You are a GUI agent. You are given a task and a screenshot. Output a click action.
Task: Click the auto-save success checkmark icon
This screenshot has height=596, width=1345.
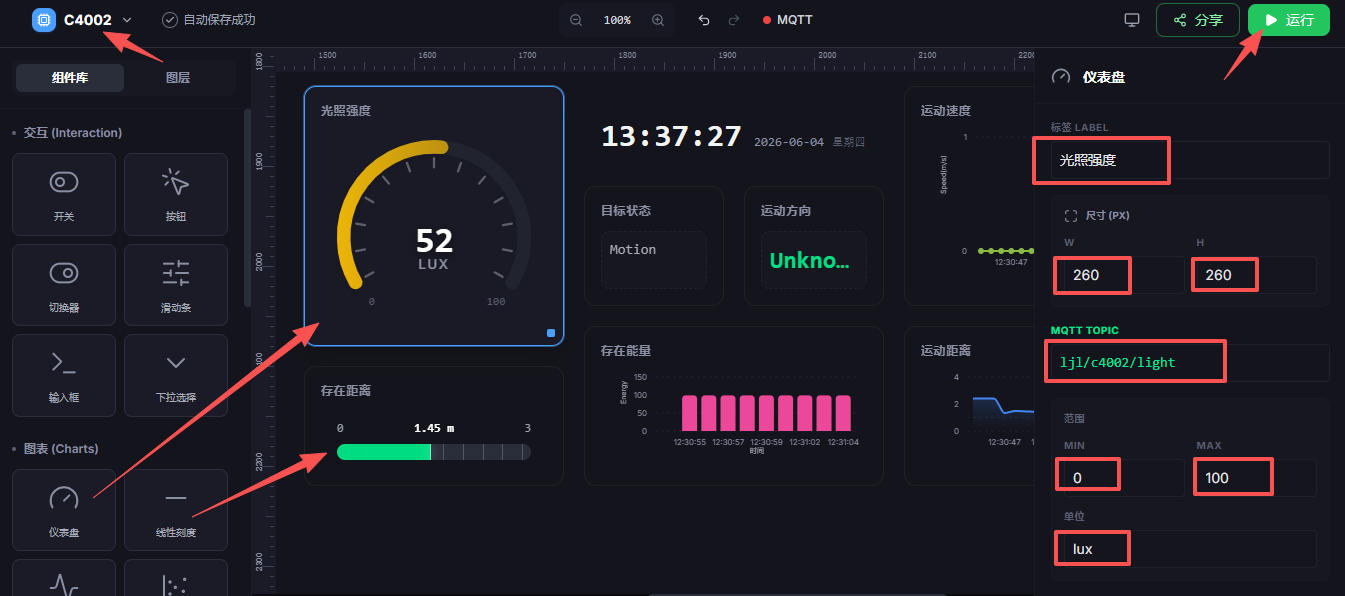170,20
